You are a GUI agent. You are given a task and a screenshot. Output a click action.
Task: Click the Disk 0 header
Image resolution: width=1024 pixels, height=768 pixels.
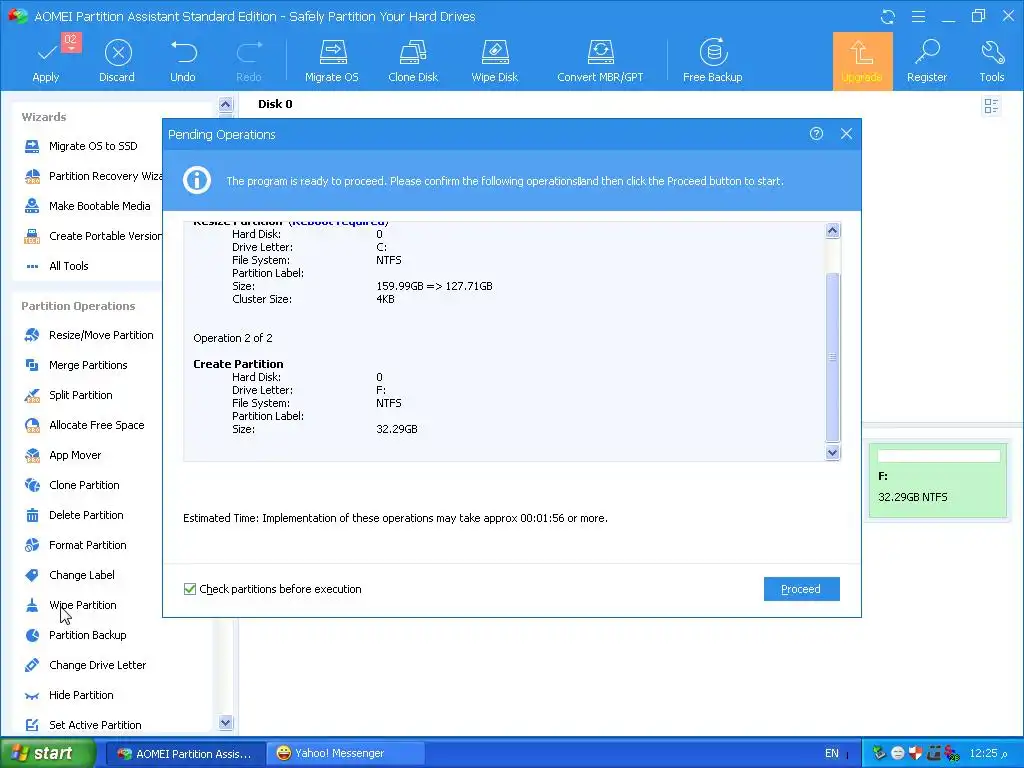click(x=275, y=104)
